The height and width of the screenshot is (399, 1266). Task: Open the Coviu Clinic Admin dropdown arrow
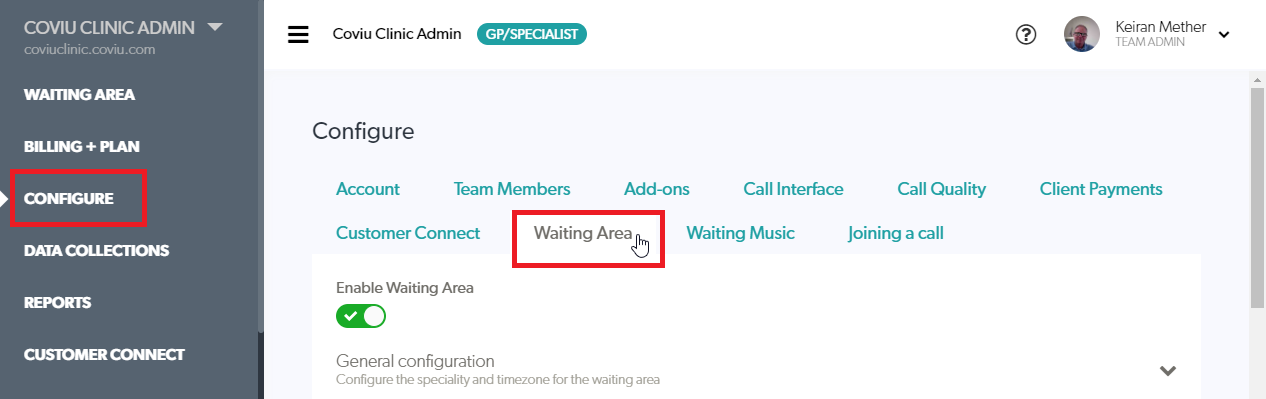[x=215, y=27]
